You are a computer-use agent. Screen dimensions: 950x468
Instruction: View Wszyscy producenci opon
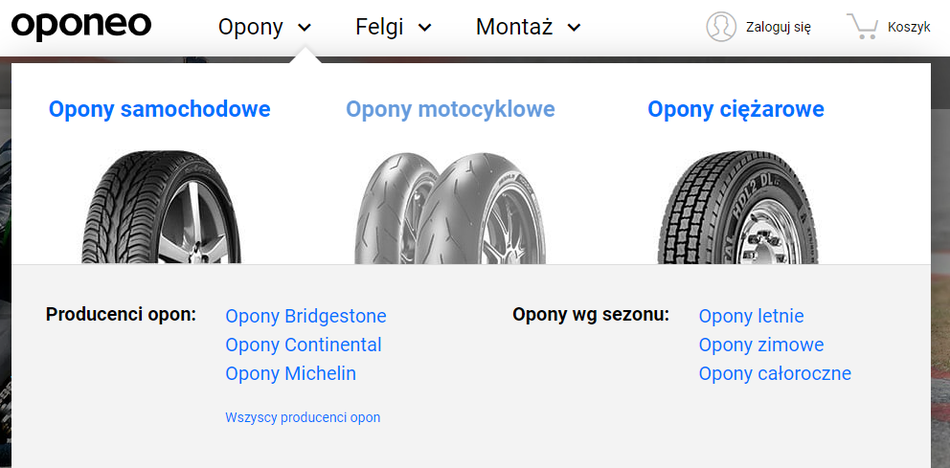tap(303, 418)
